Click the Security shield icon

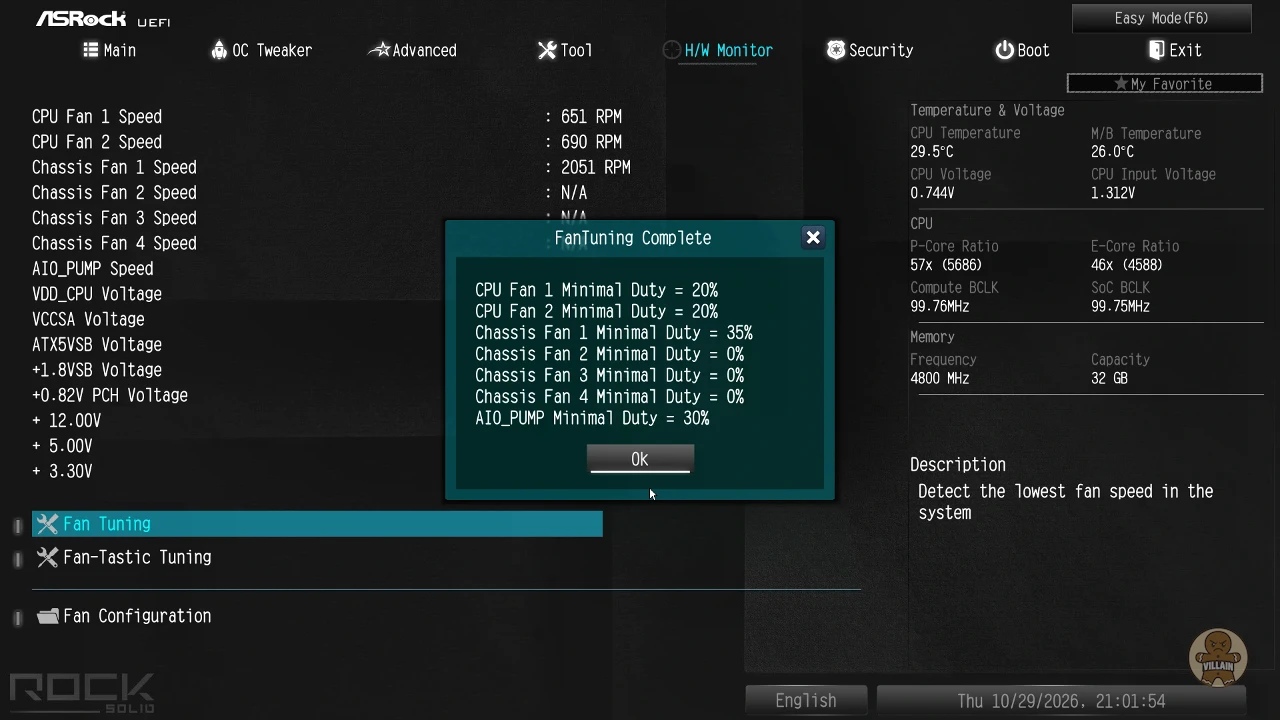coord(836,50)
